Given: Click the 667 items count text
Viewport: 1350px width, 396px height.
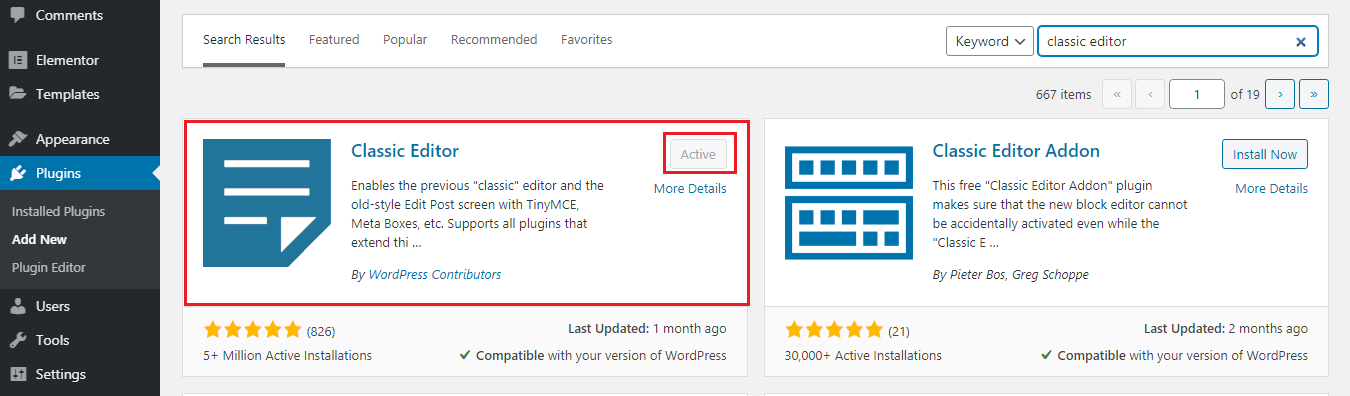Looking at the screenshot, I should [x=1063, y=94].
